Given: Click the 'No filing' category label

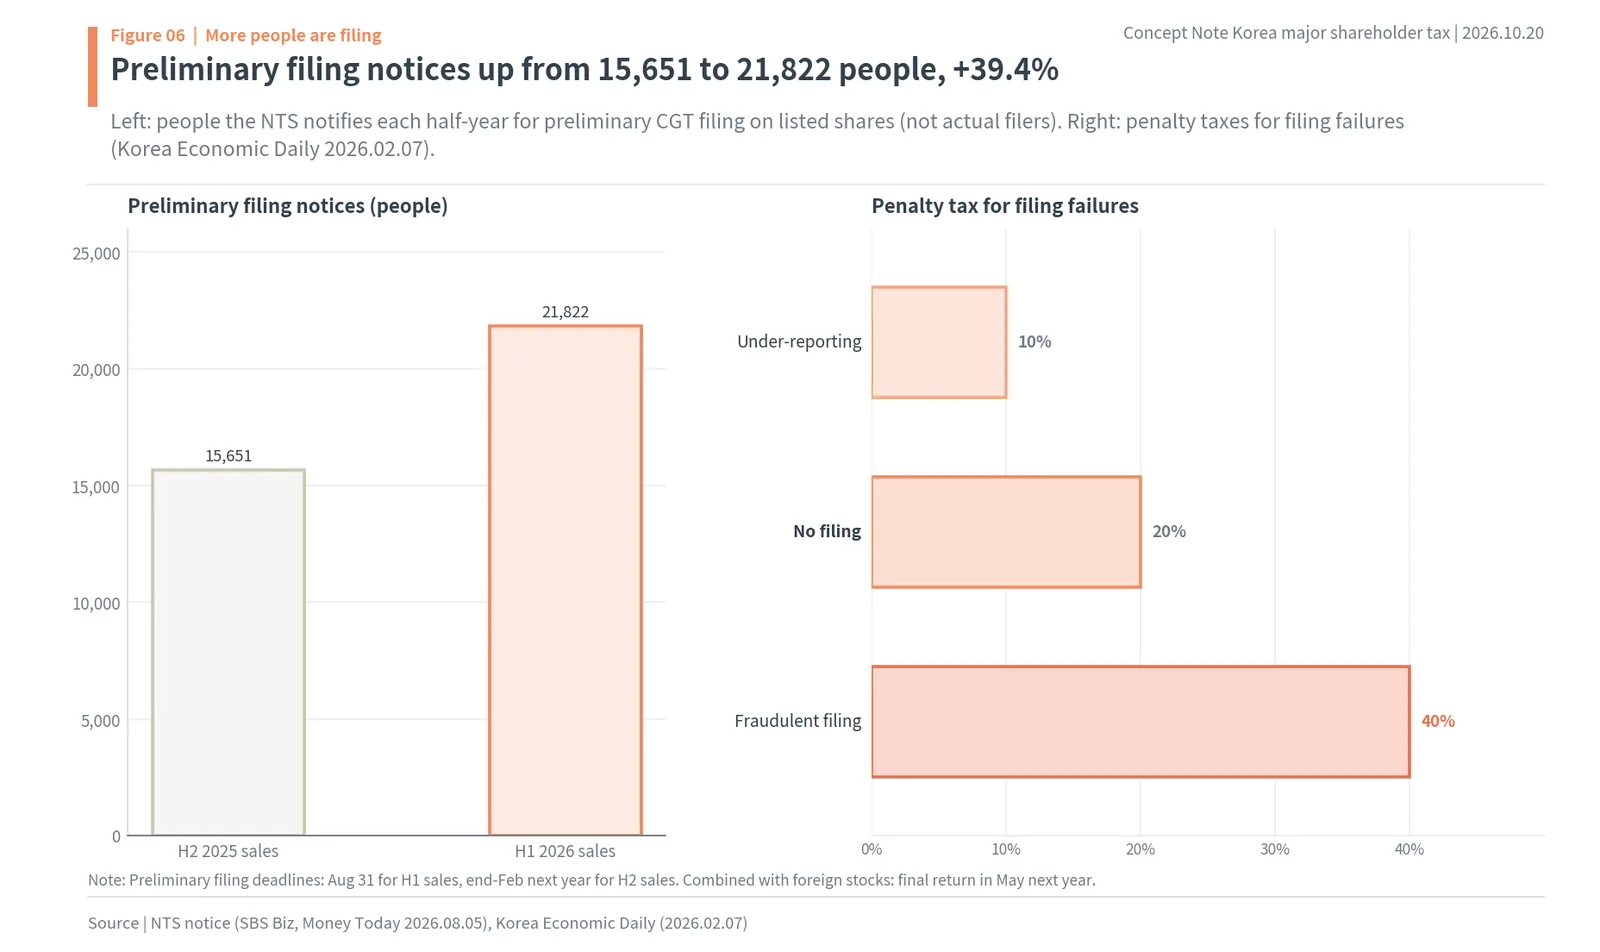Looking at the screenshot, I should click(x=827, y=531).
